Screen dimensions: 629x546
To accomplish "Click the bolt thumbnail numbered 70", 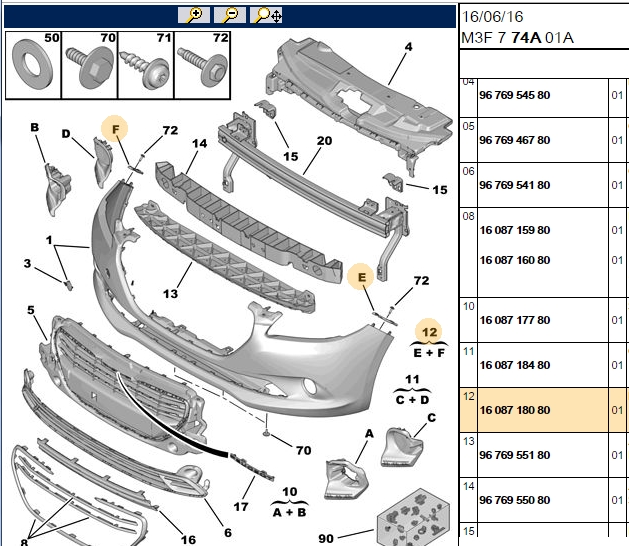I will point(89,65).
